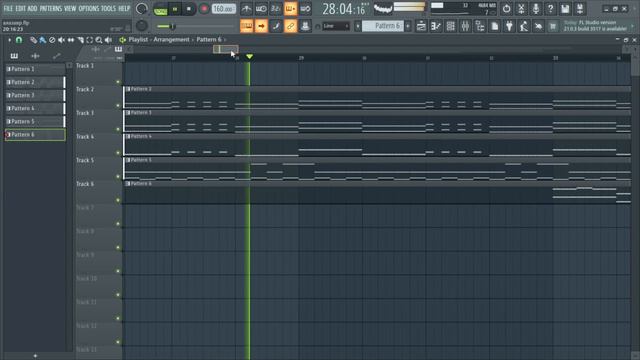The image size is (640, 360).
Task: Click the orange arrow auto-scroll icon
Action: point(261,26)
